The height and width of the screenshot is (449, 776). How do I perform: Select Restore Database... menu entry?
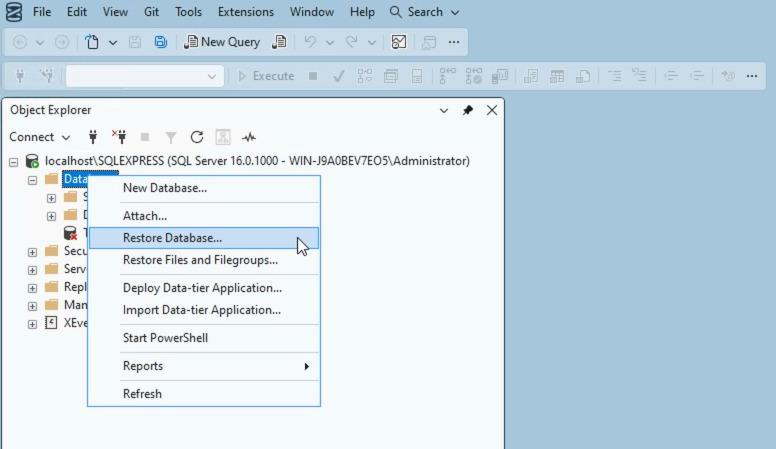click(x=204, y=238)
